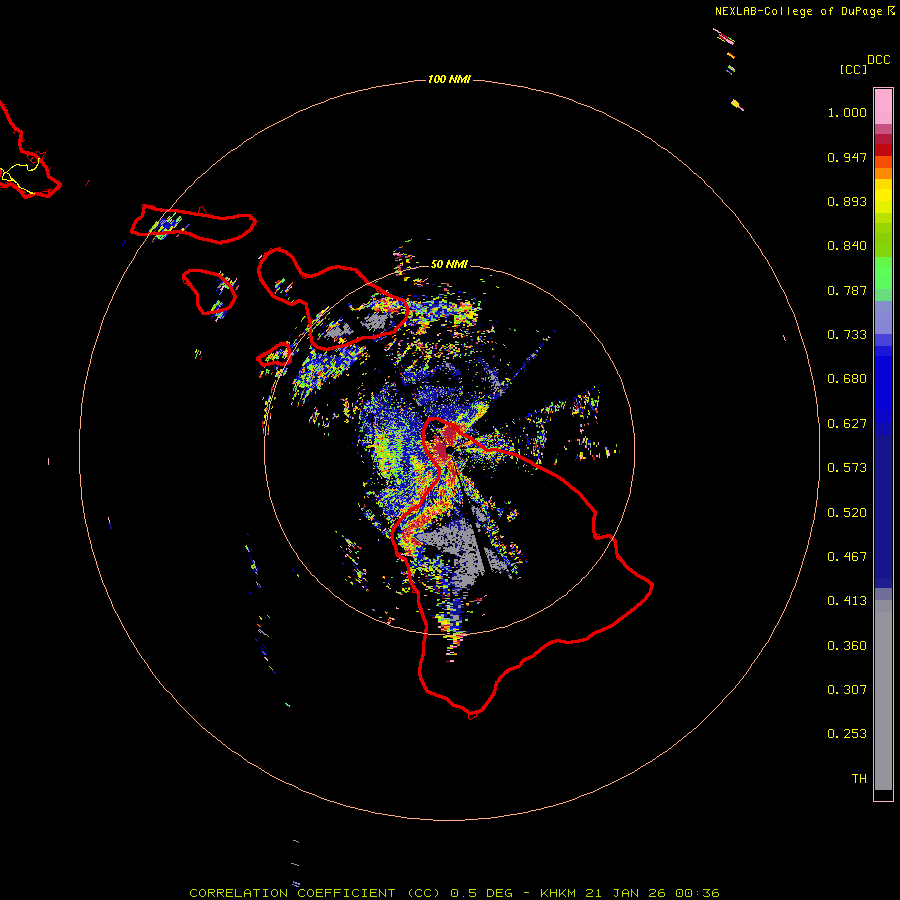The width and height of the screenshot is (900, 900).
Task: Click the 0.627 scale value
Action: (847, 424)
